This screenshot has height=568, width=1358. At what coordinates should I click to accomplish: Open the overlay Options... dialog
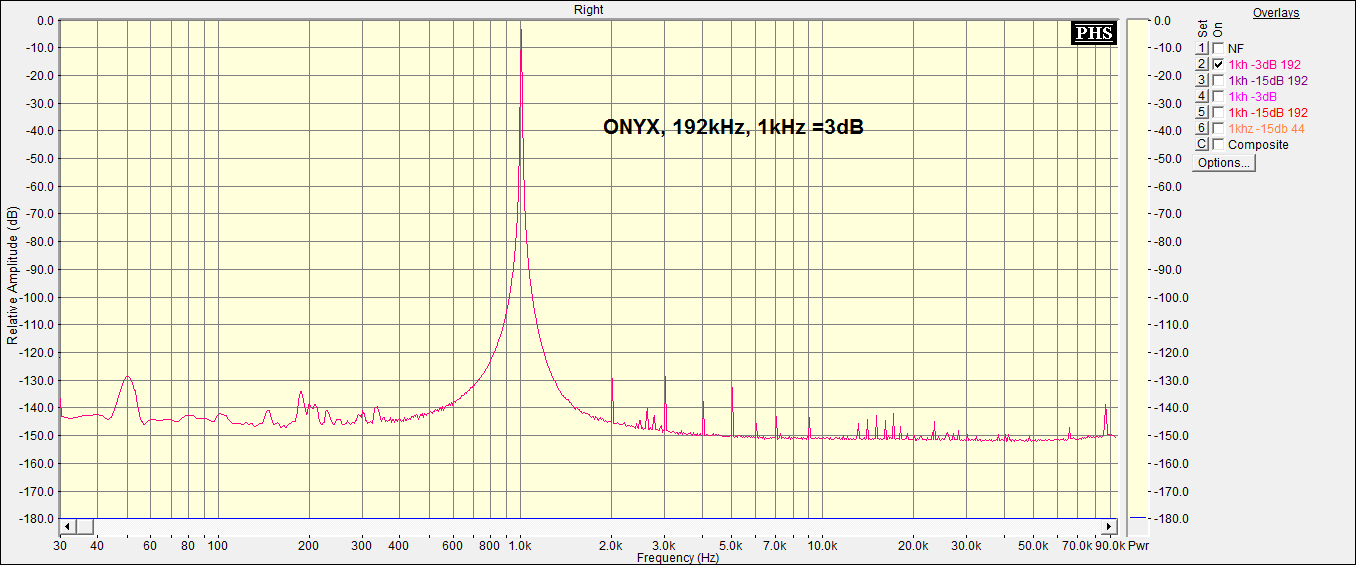click(x=1224, y=162)
